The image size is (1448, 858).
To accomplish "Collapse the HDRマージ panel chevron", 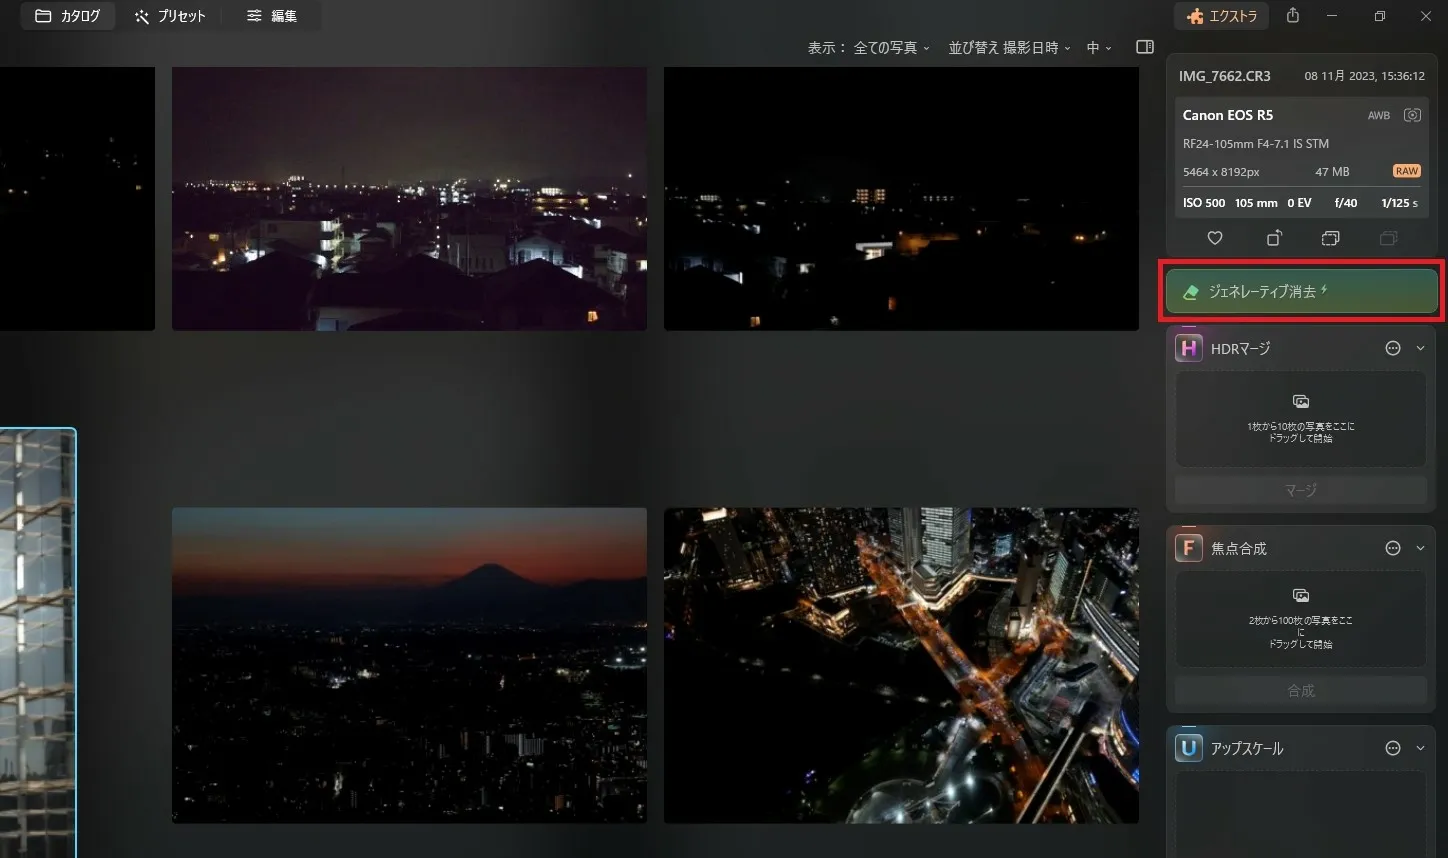I will click(1420, 348).
